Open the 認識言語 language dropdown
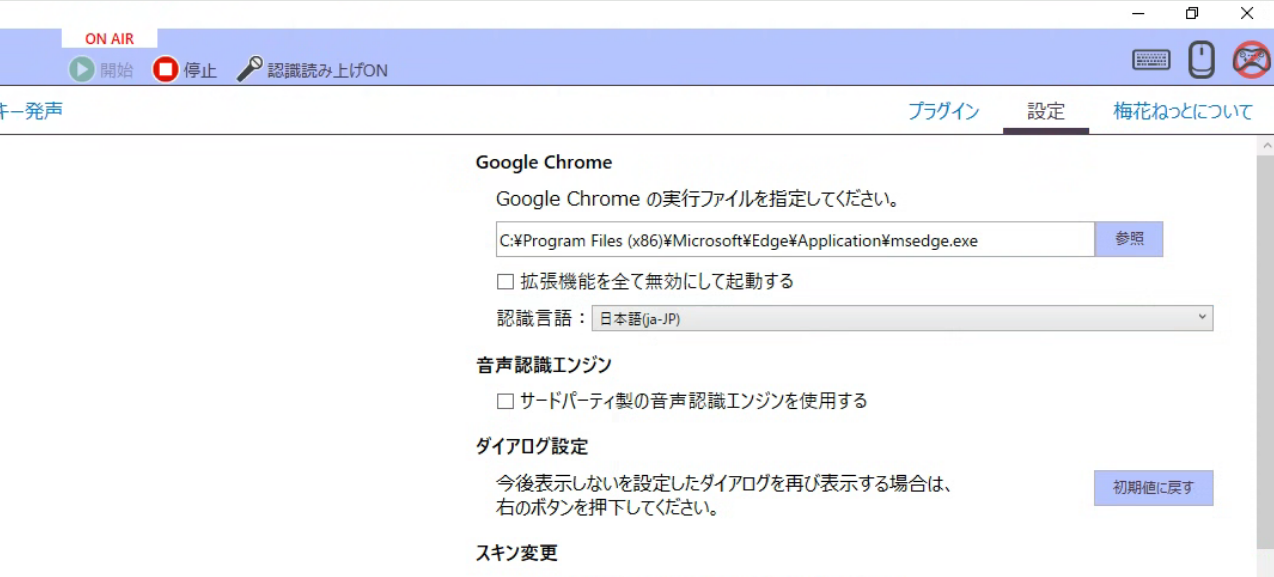This screenshot has height=577, width=1274. pos(901,319)
